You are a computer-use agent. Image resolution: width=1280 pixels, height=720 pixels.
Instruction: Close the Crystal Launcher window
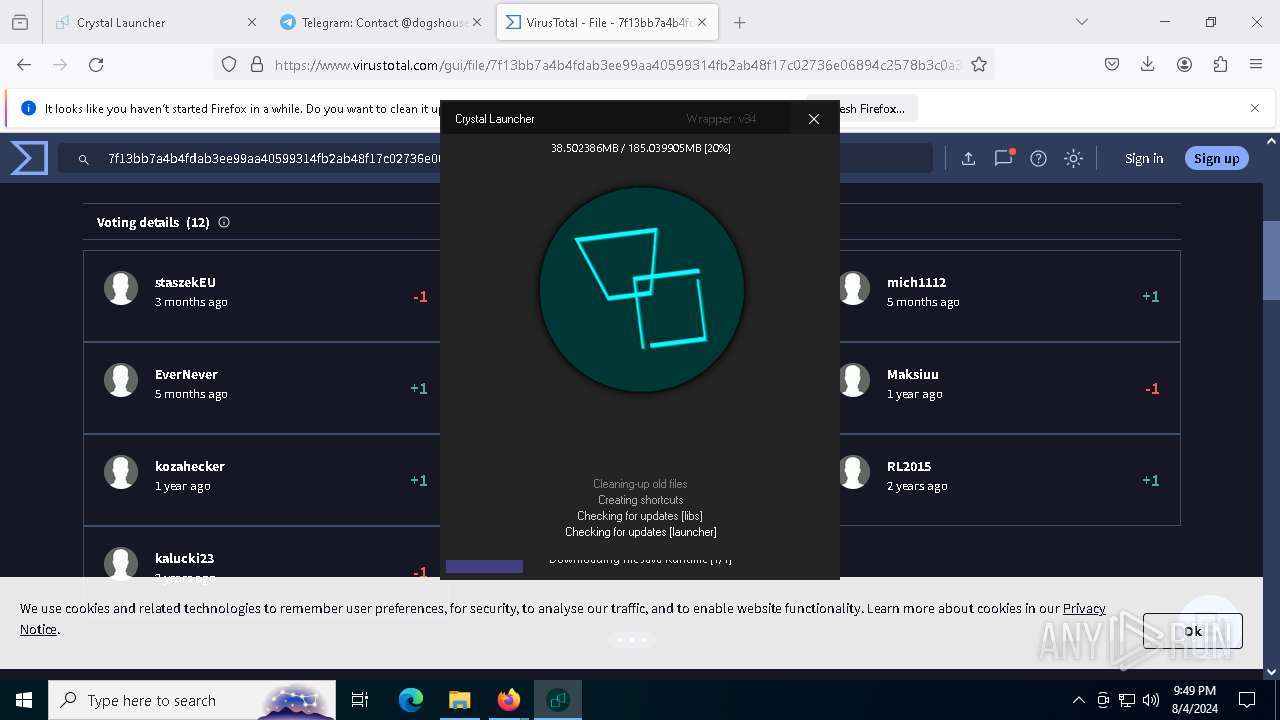(x=814, y=119)
